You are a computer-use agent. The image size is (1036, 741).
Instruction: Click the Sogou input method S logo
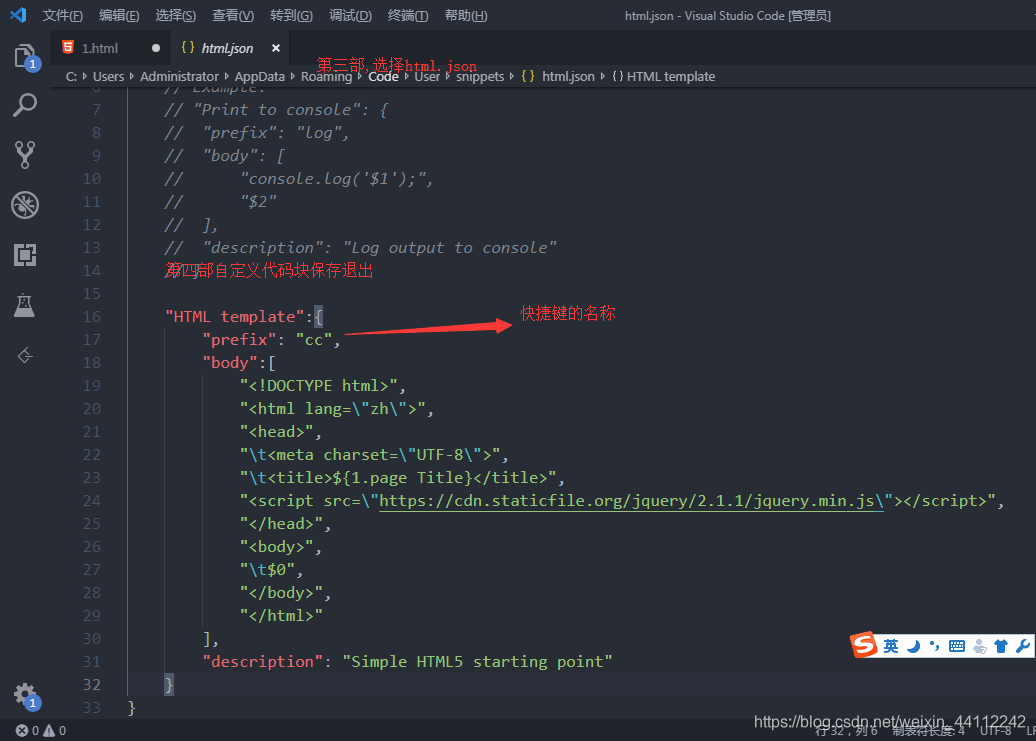pyautogui.click(x=864, y=645)
